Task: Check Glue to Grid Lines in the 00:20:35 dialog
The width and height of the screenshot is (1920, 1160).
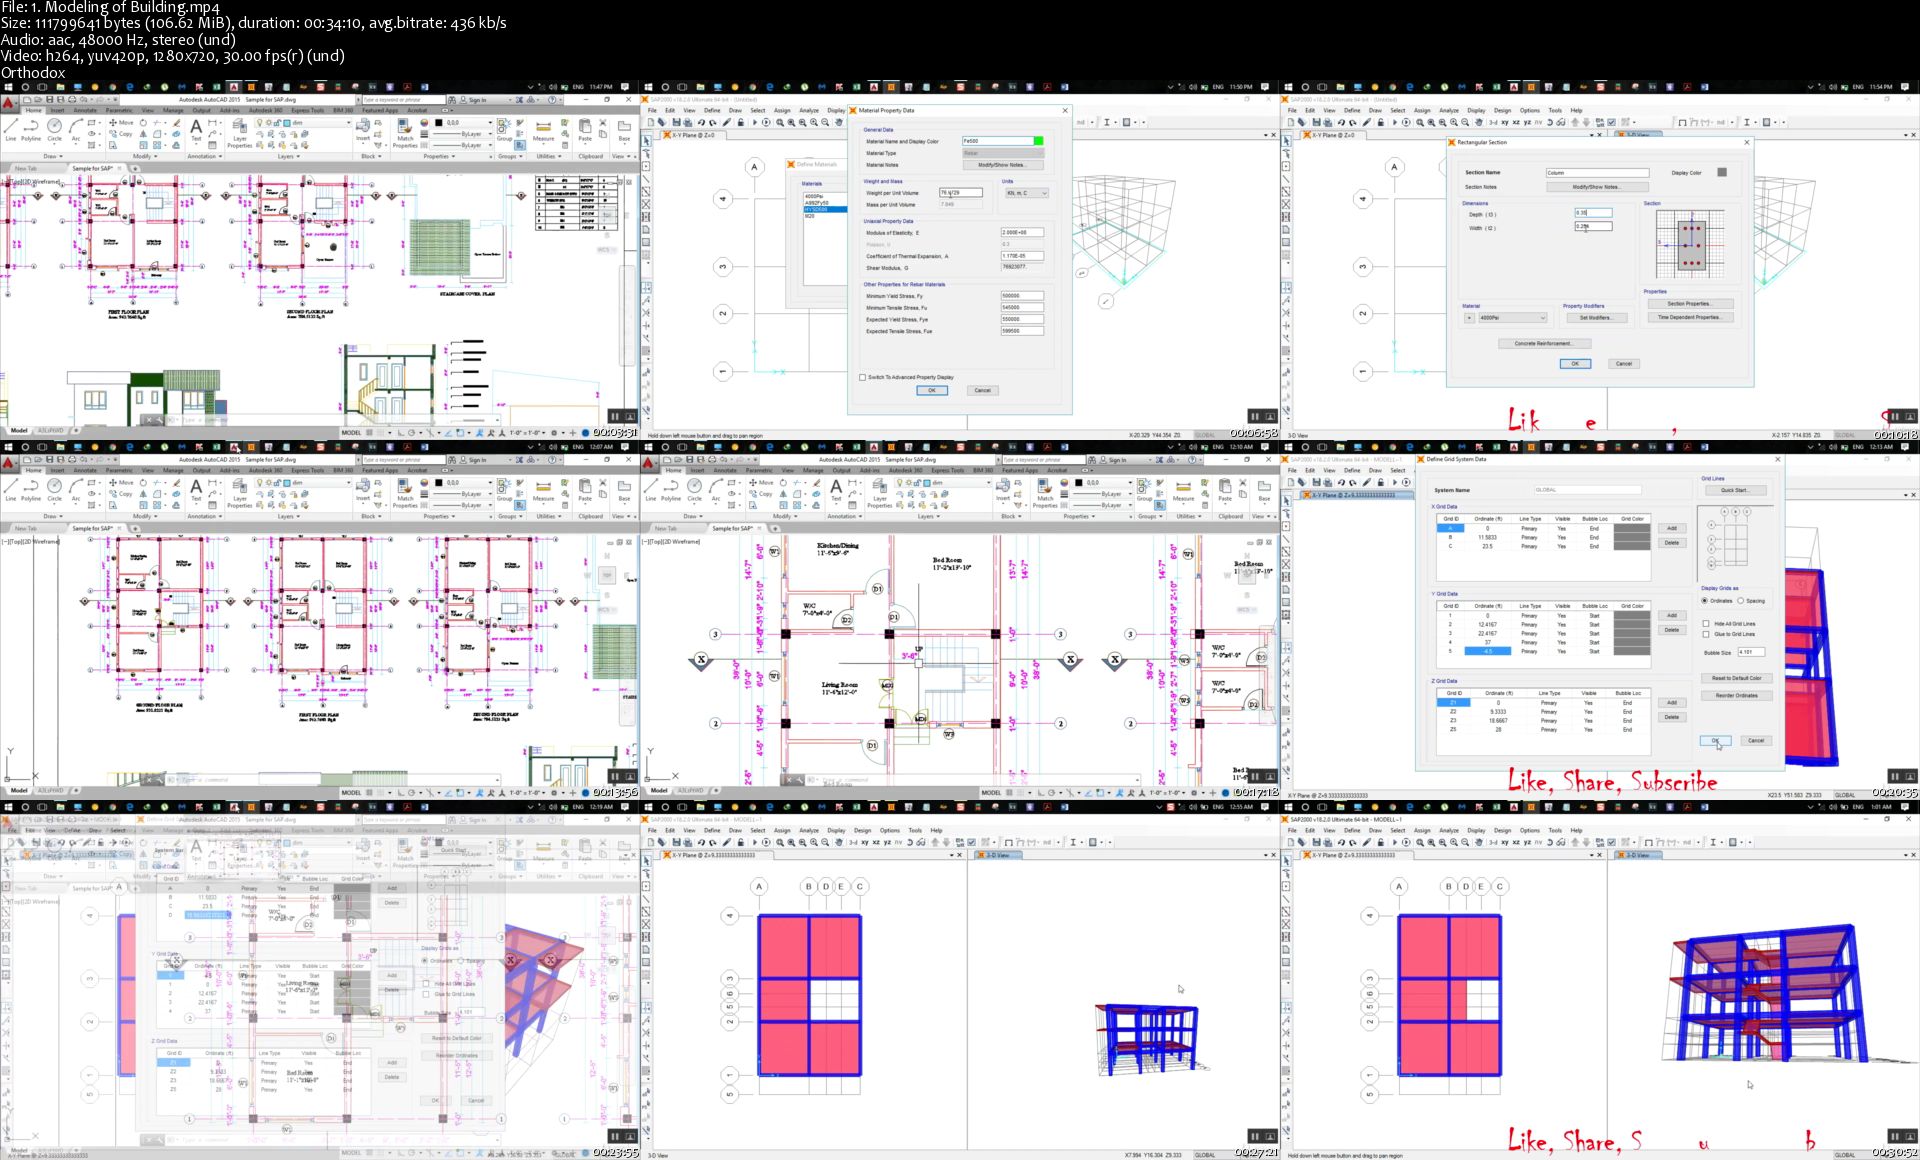Action: point(1706,634)
